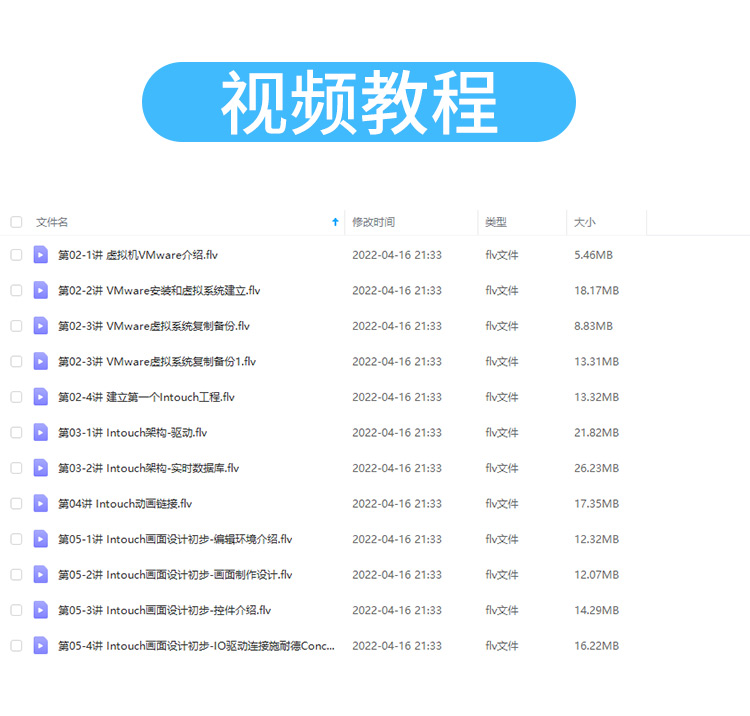Screen dimensions: 750x716
Task: Click the size value 5.46MB
Action: (x=594, y=255)
